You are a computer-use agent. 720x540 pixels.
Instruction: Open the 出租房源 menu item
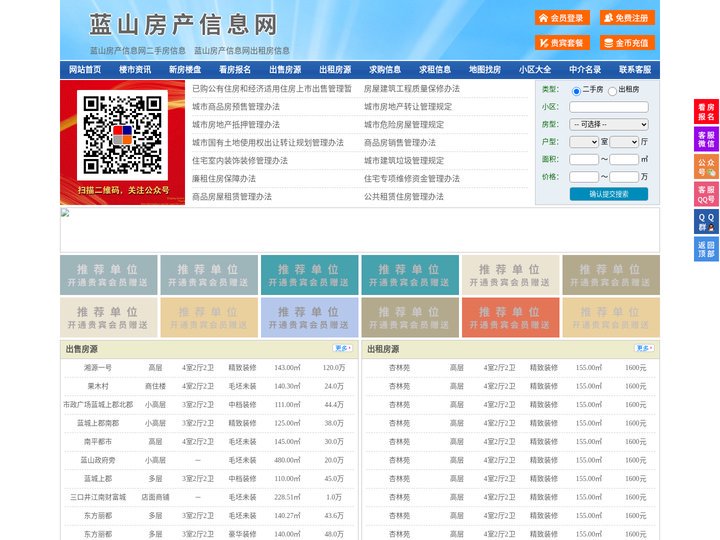(x=335, y=70)
